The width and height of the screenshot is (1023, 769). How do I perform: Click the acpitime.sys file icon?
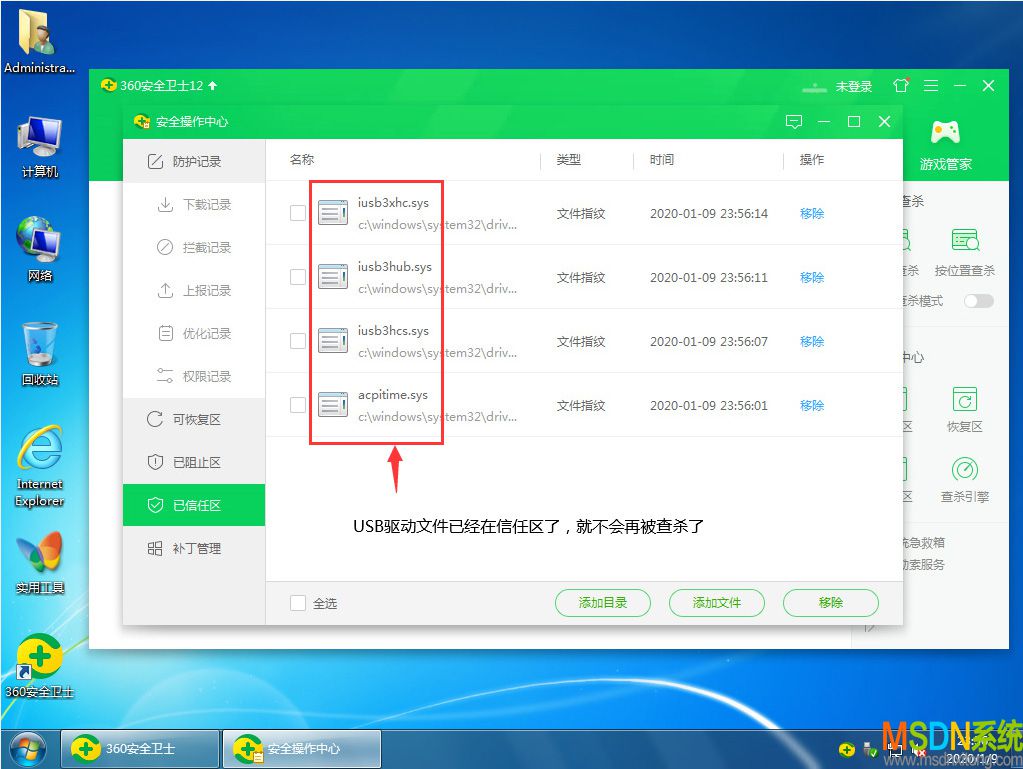[x=333, y=404]
